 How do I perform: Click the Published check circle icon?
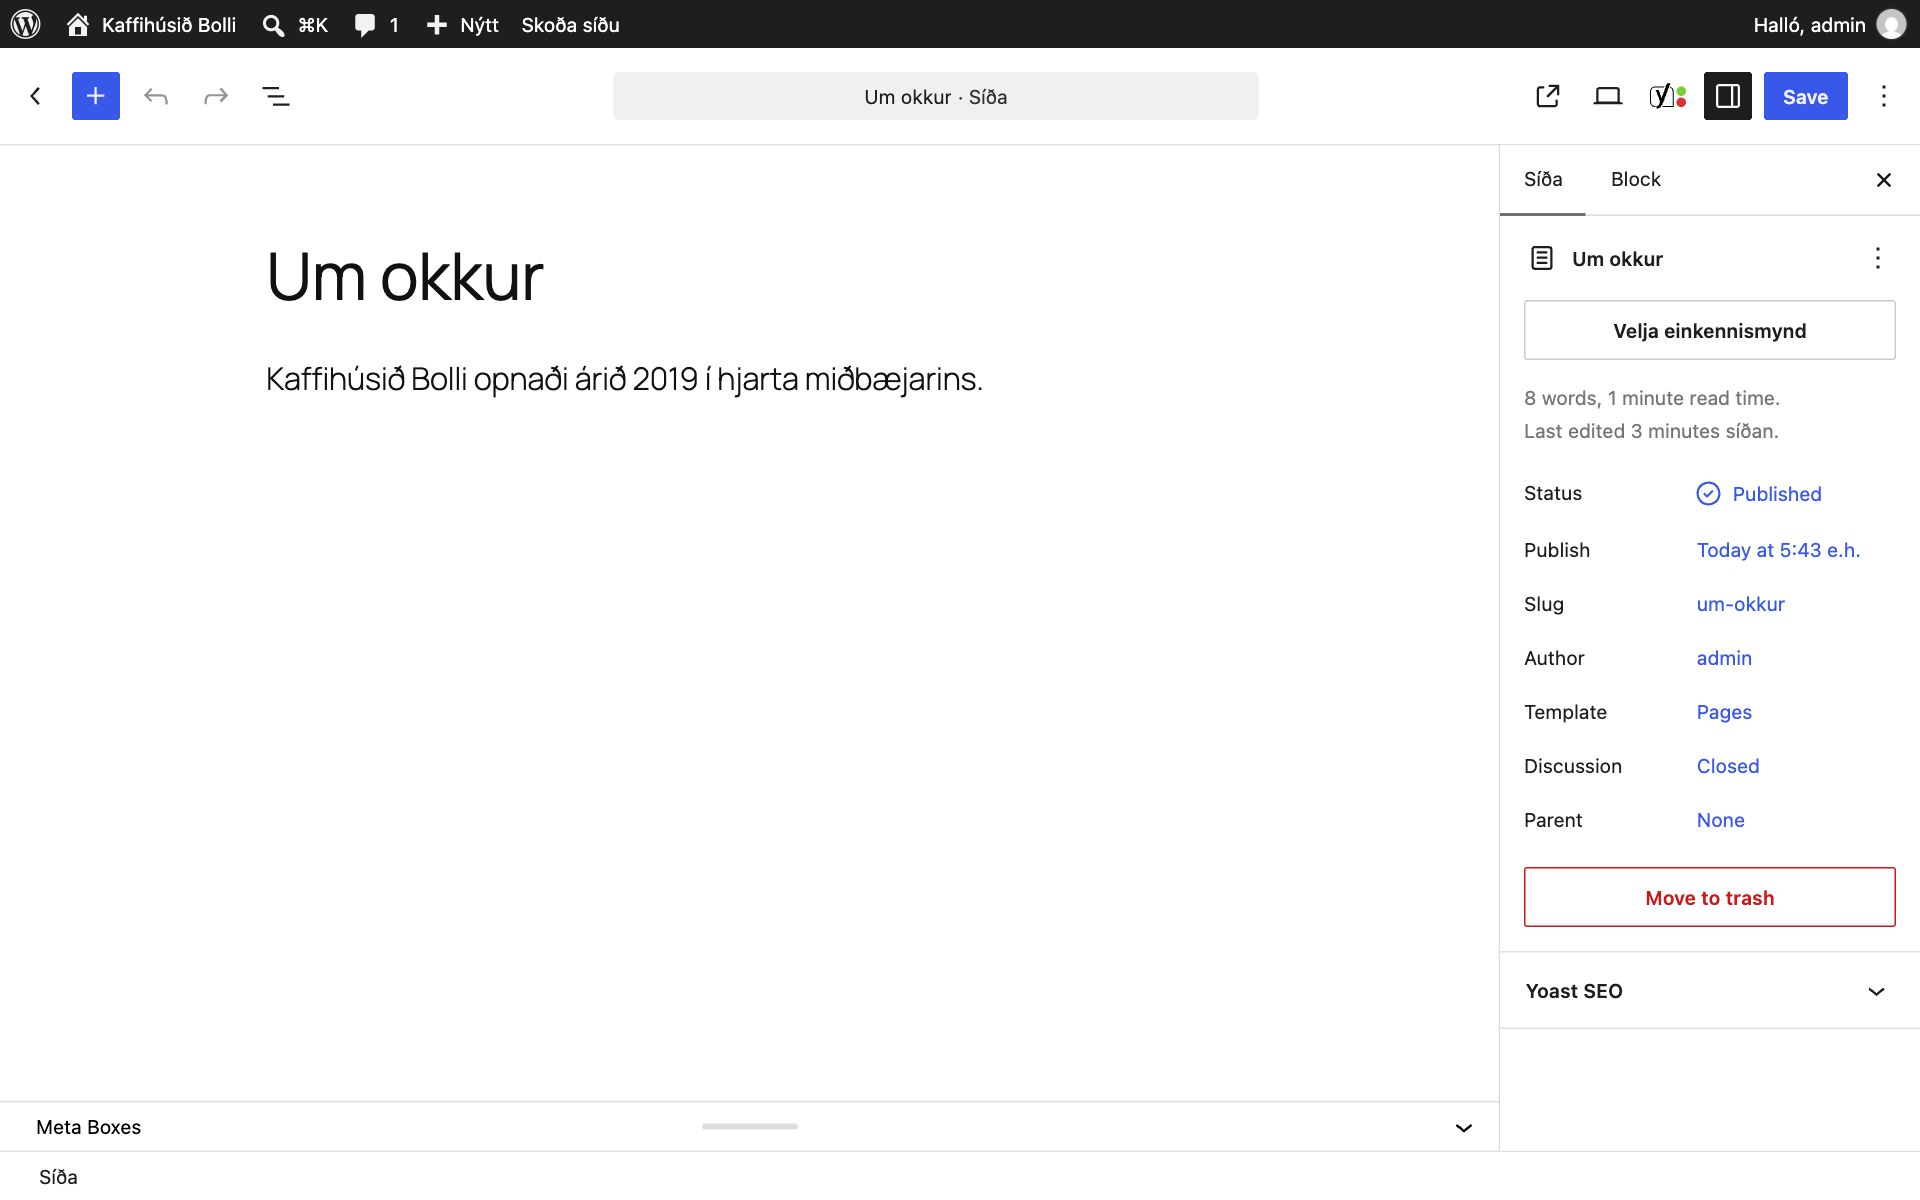[1708, 494]
